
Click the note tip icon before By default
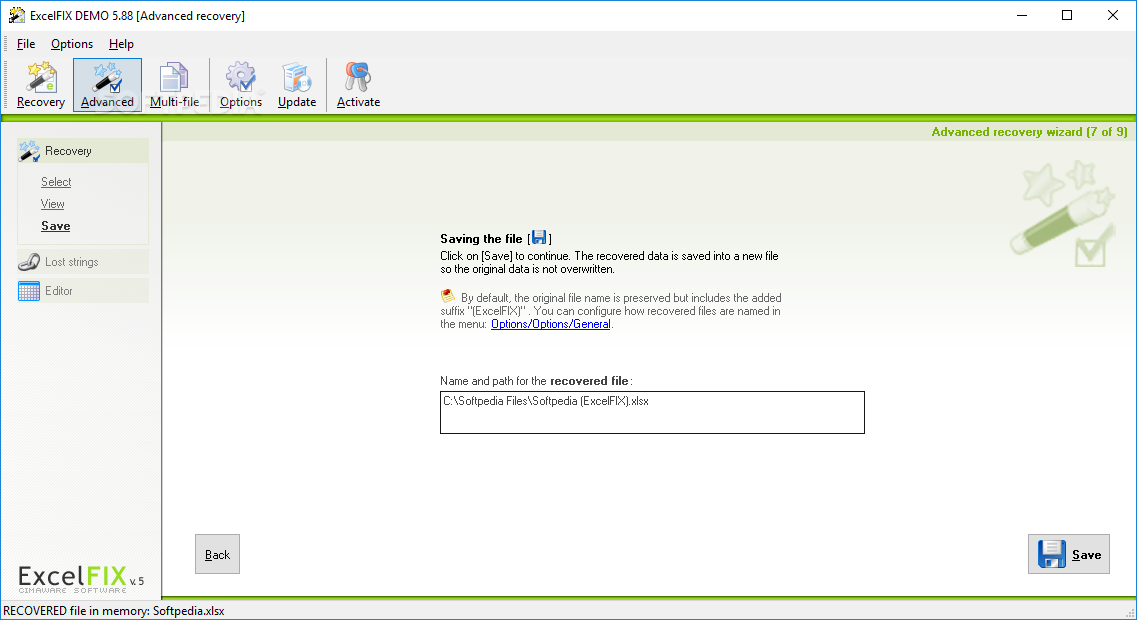(x=447, y=296)
